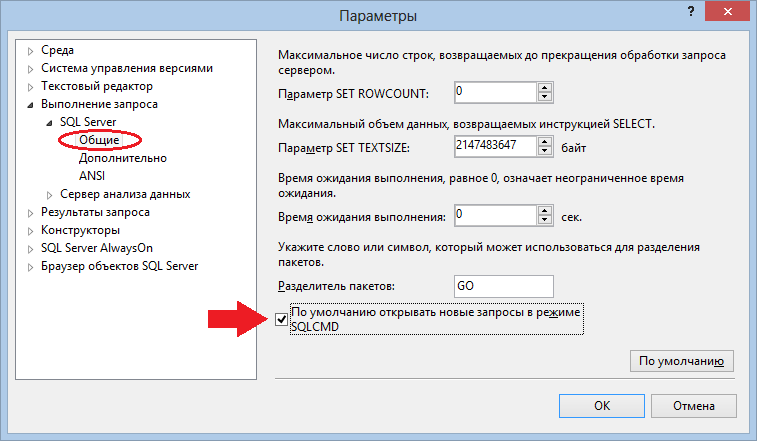Uncheck SQLCMD mode default checkbox
The width and height of the screenshot is (757, 441).
click(x=281, y=319)
